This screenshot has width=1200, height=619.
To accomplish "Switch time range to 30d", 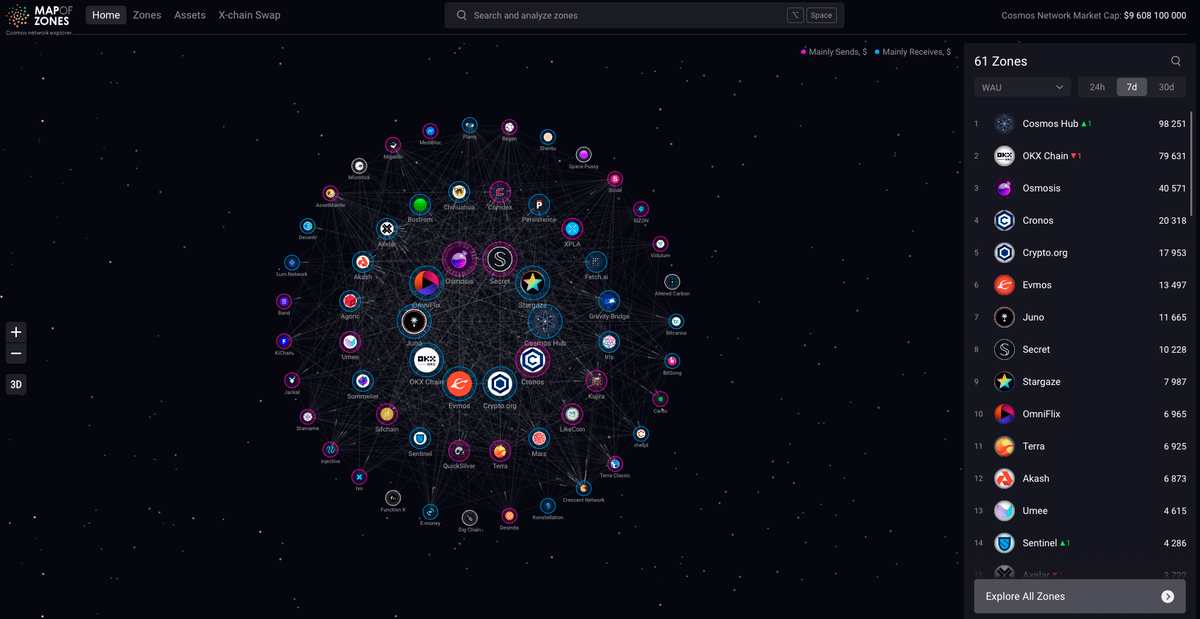I will pyautogui.click(x=1166, y=87).
